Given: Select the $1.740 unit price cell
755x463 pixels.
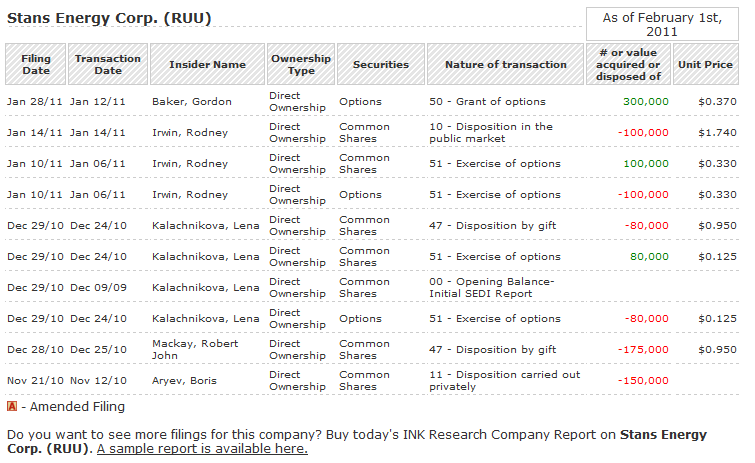Looking at the screenshot, I should tap(719, 133).
